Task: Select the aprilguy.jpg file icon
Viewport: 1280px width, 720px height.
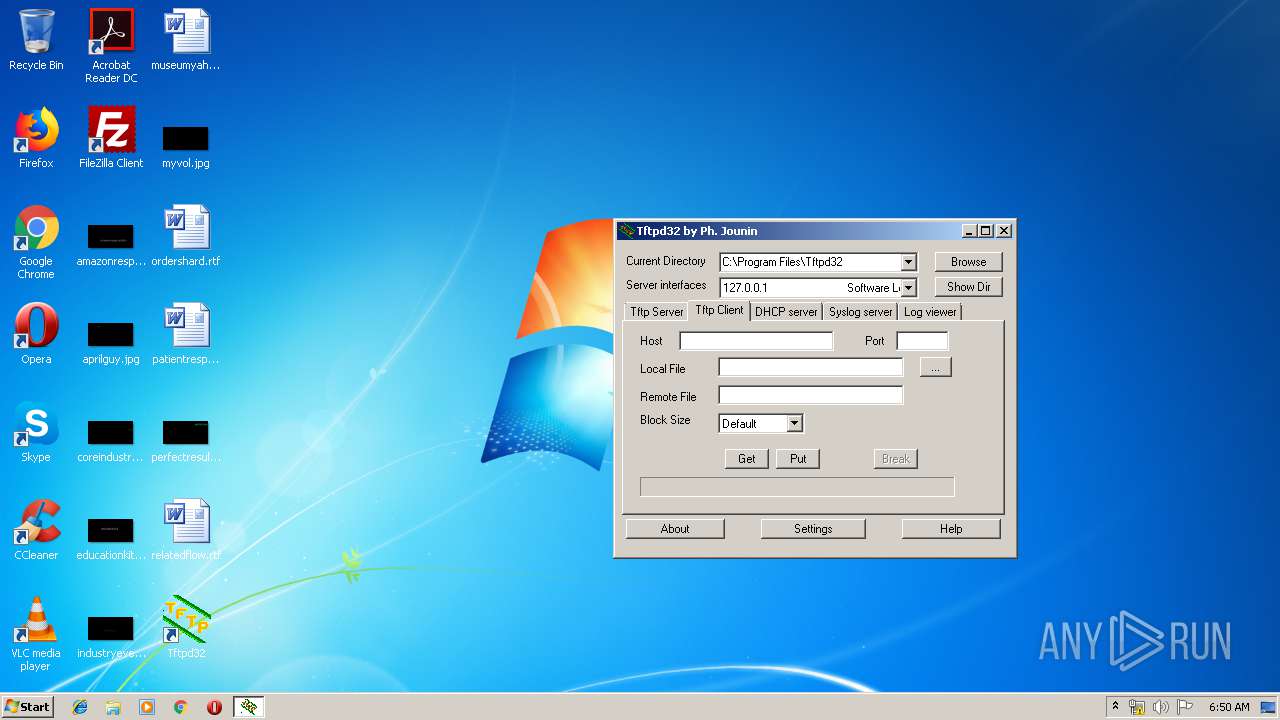Action: [x=111, y=342]
